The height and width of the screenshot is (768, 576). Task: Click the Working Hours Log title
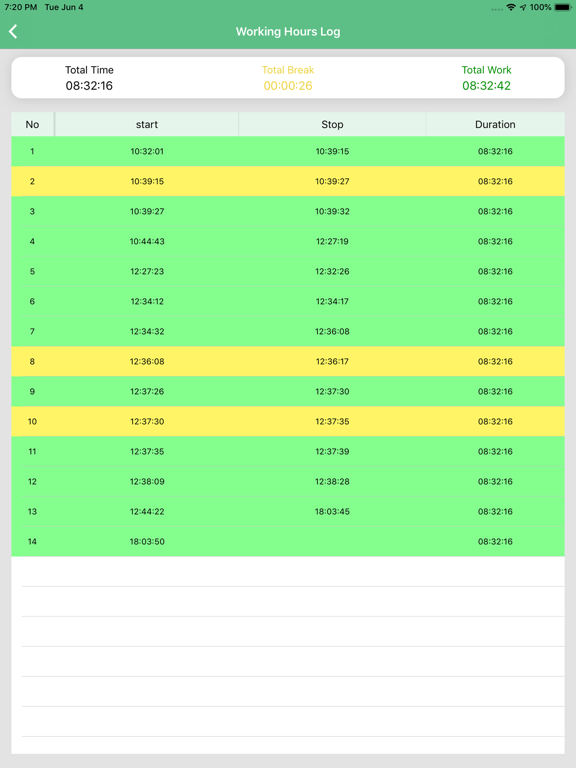[x=288, y=32]
